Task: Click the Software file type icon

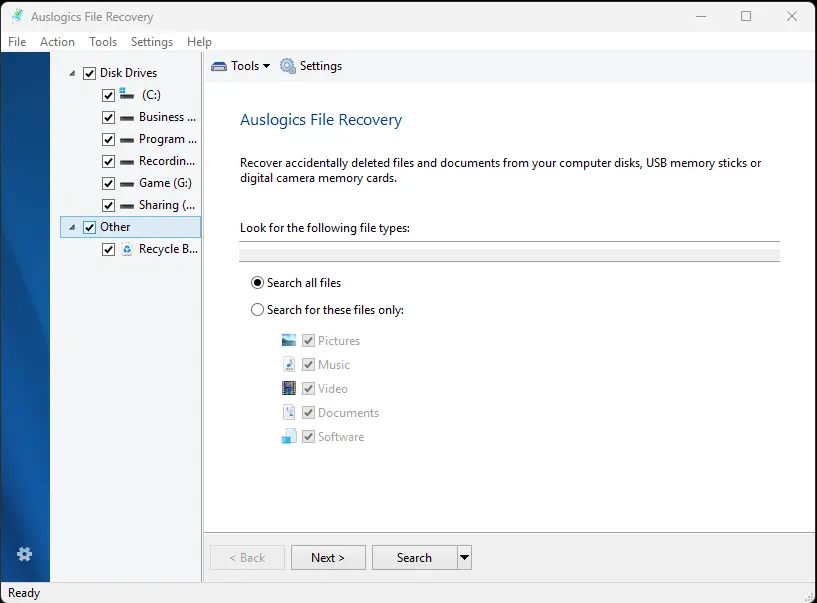Action: click(x=289, y=436)
